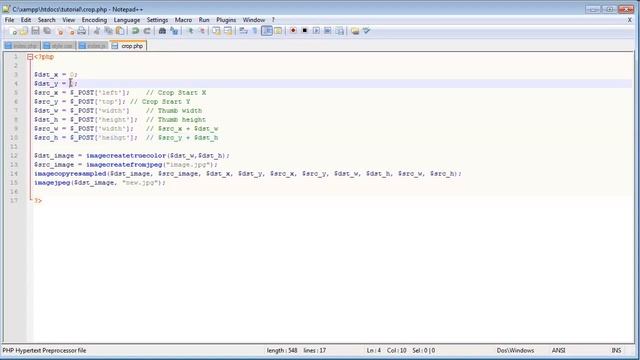Open the Edit menu

(x=26, y=20)
